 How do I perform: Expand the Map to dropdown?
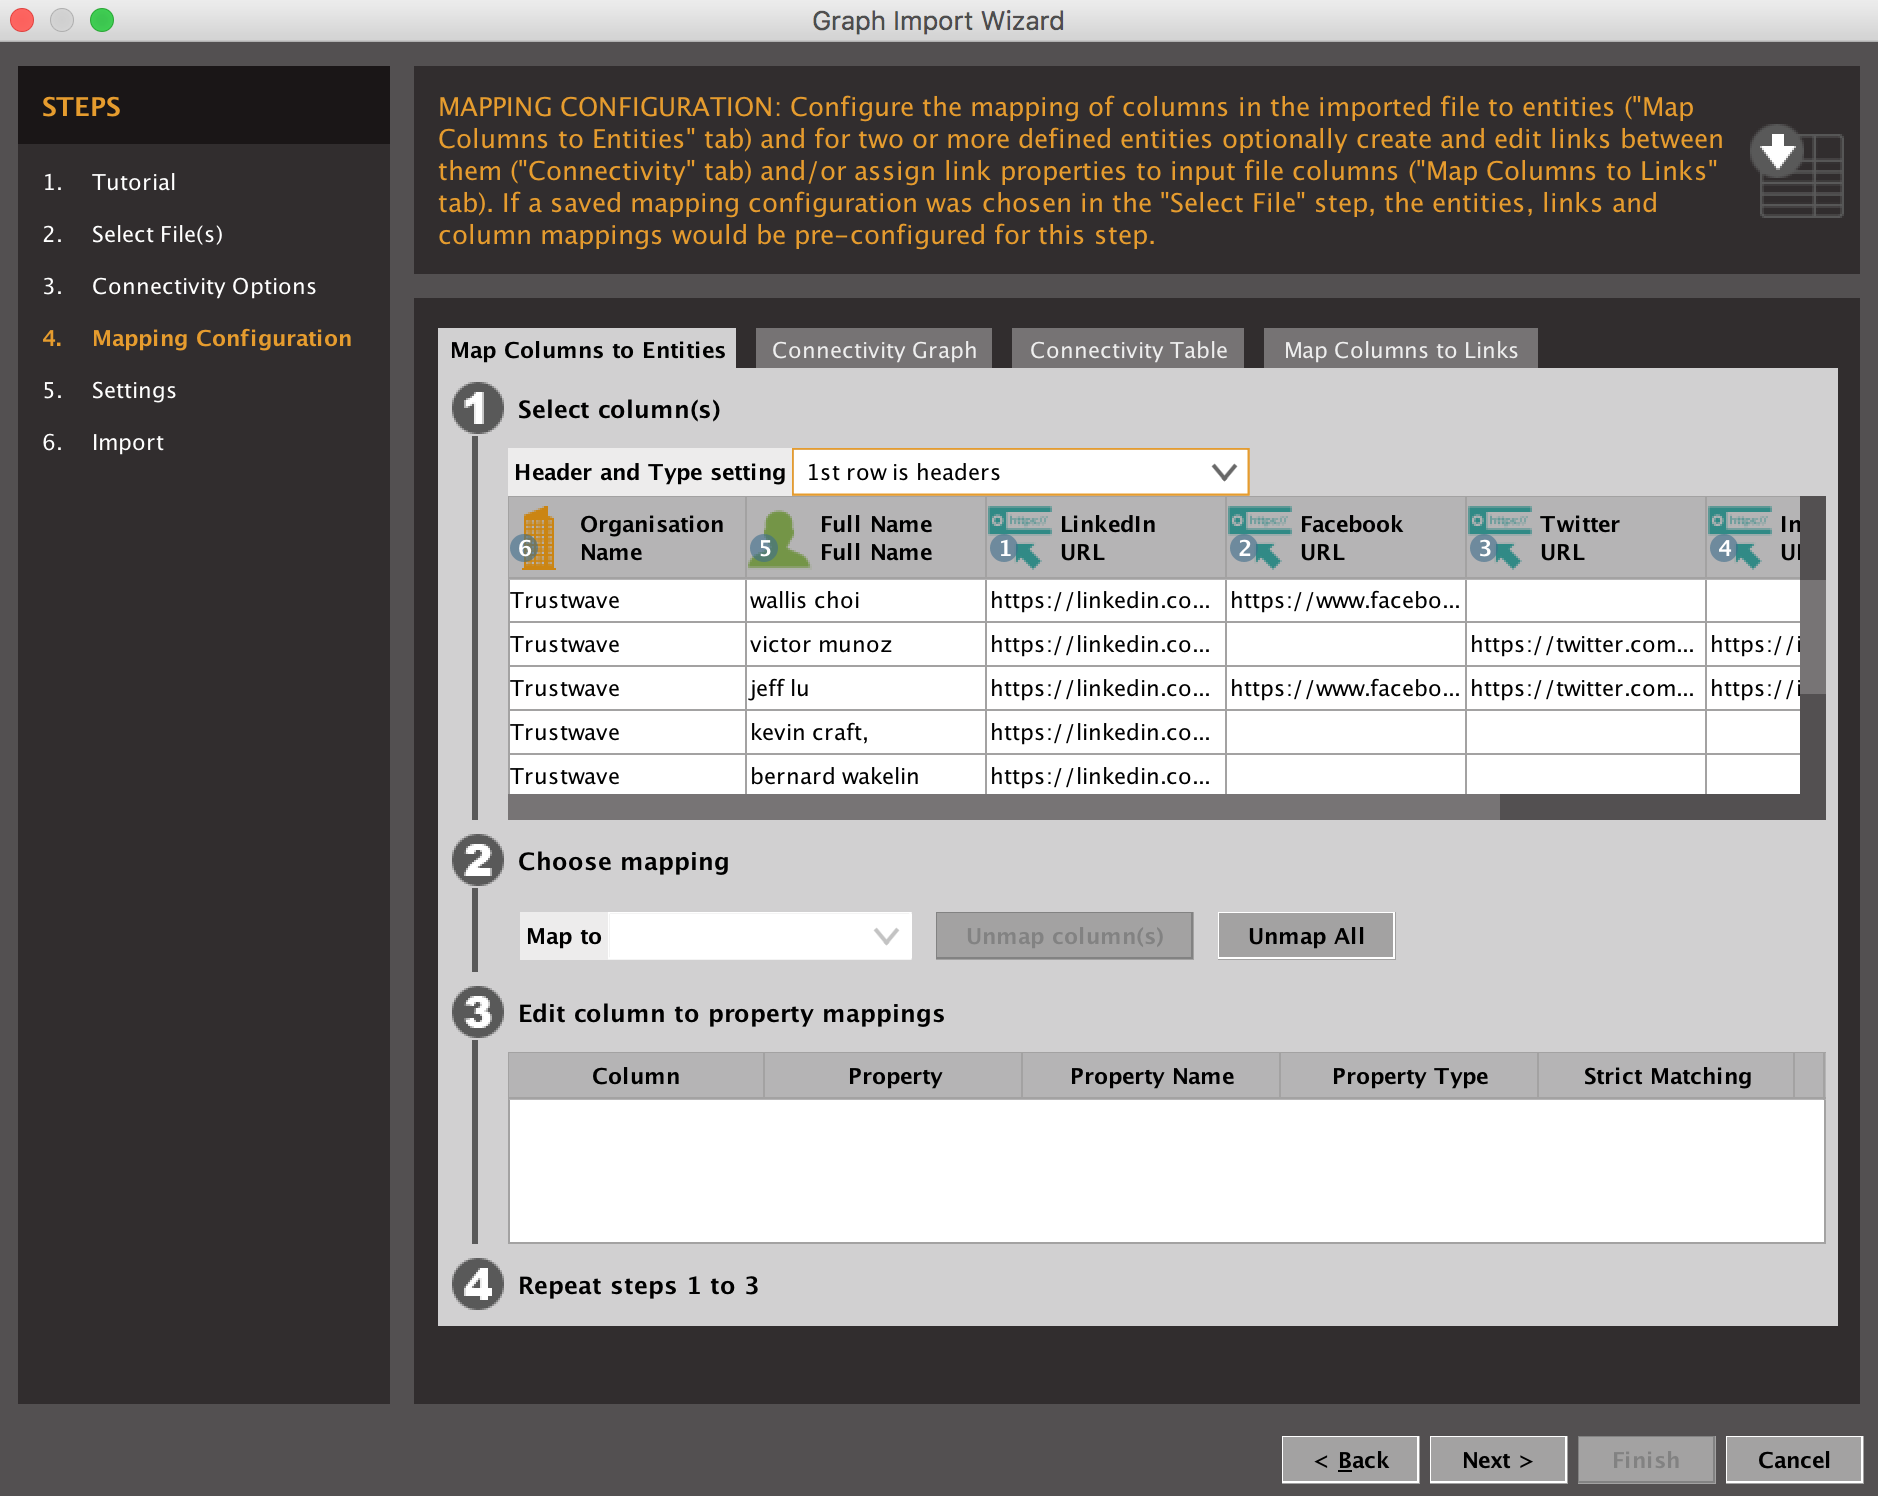[x=760, y=936]
